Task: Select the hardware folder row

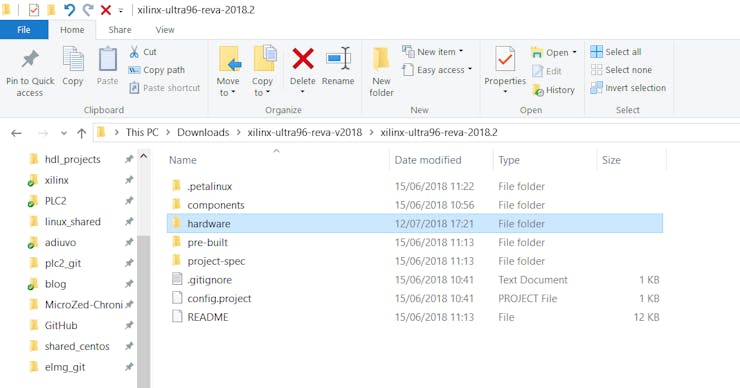Action: [x=415, y=223]
